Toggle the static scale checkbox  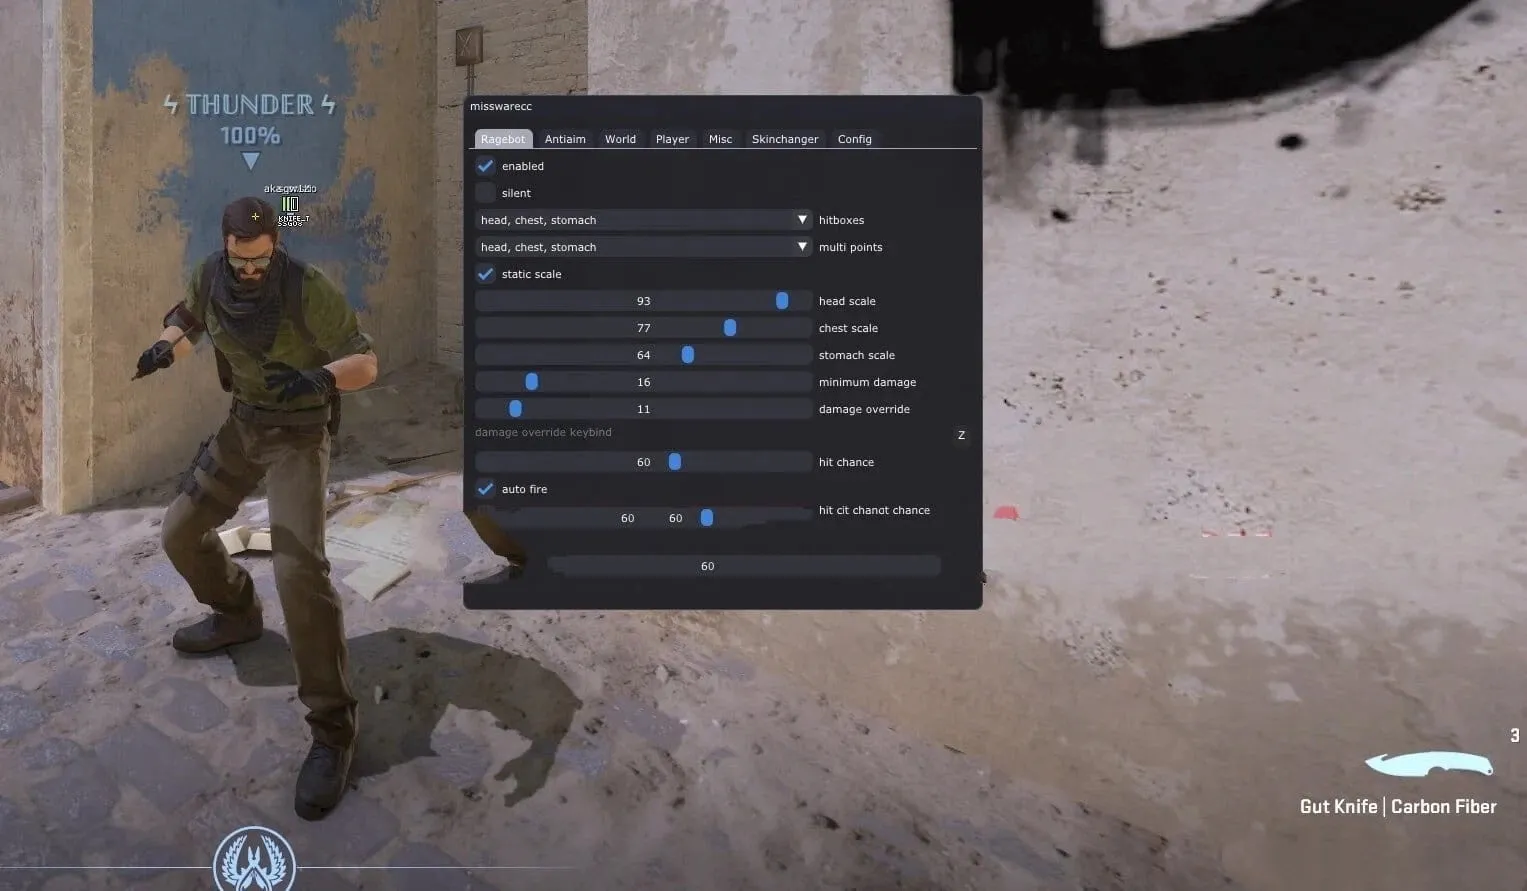coord(485,274)
